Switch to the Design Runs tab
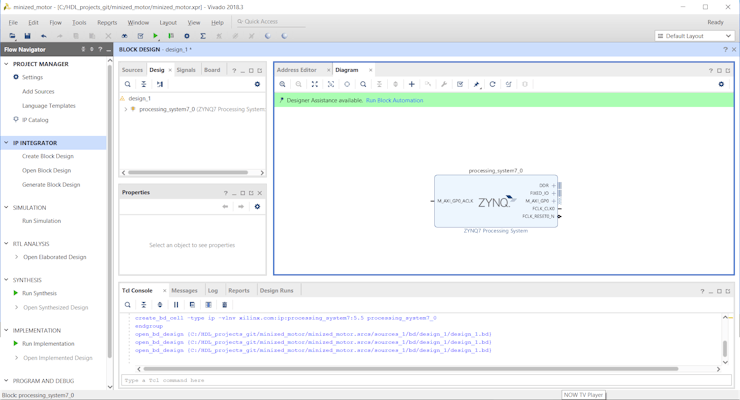 (x=277, y=291)
